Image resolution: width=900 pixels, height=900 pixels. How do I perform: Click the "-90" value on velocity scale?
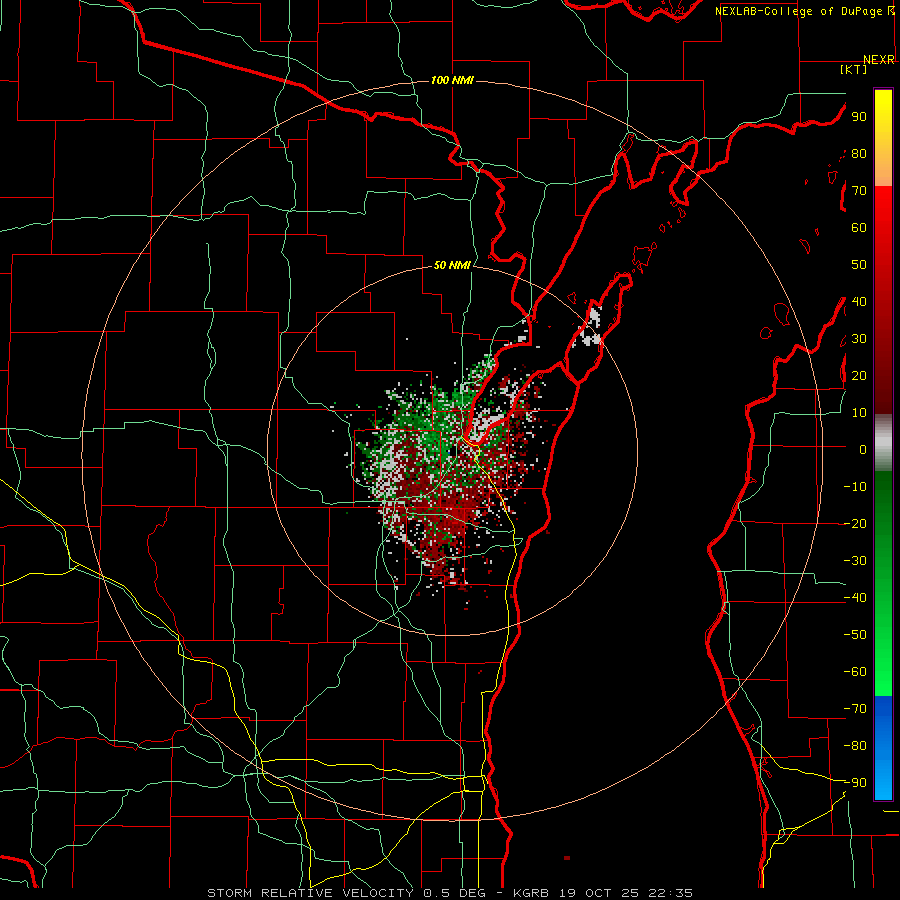(x=855, y=782)
